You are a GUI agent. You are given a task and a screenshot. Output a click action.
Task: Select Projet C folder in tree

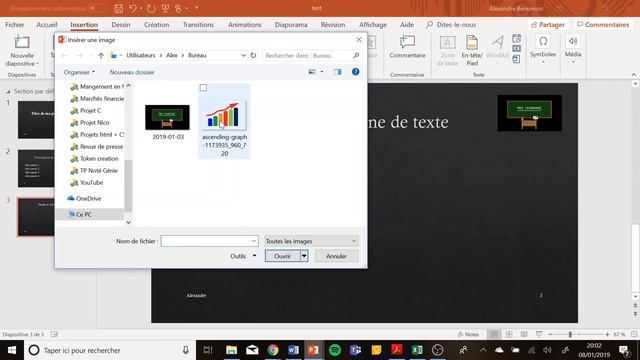(x=86, y=111)
